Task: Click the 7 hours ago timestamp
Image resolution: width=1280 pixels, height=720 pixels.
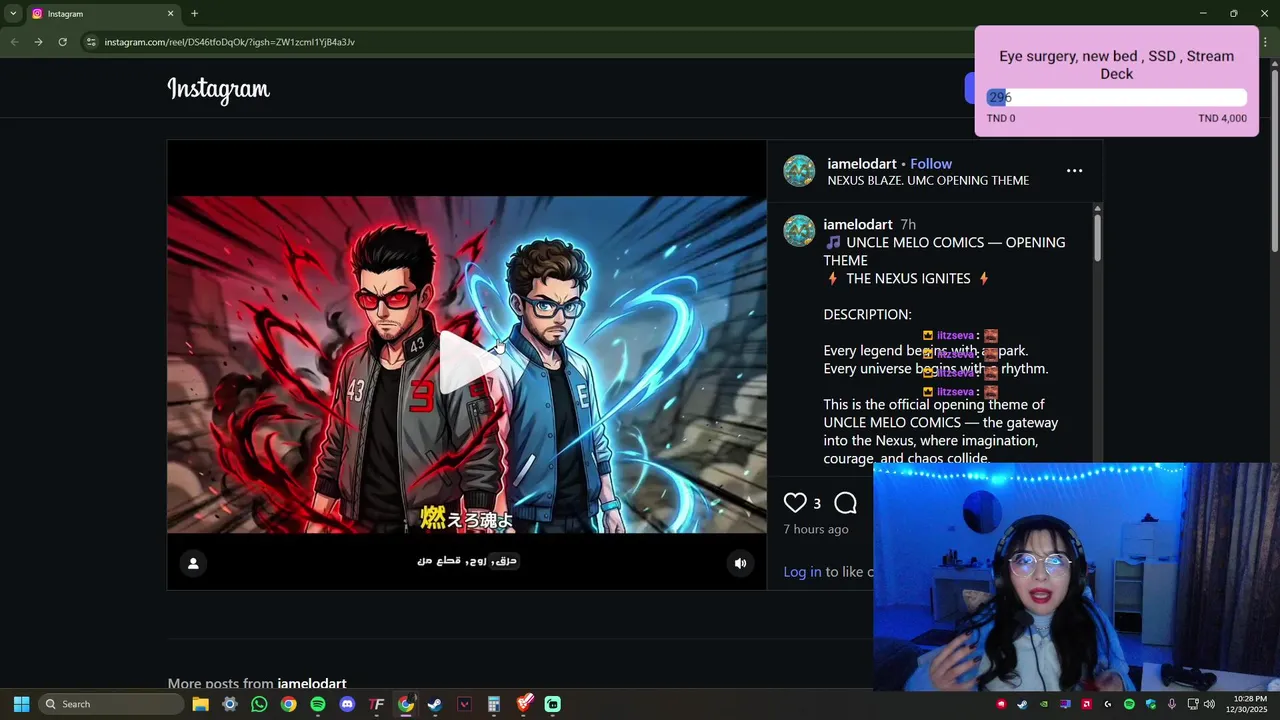Action: pos(816,529)
